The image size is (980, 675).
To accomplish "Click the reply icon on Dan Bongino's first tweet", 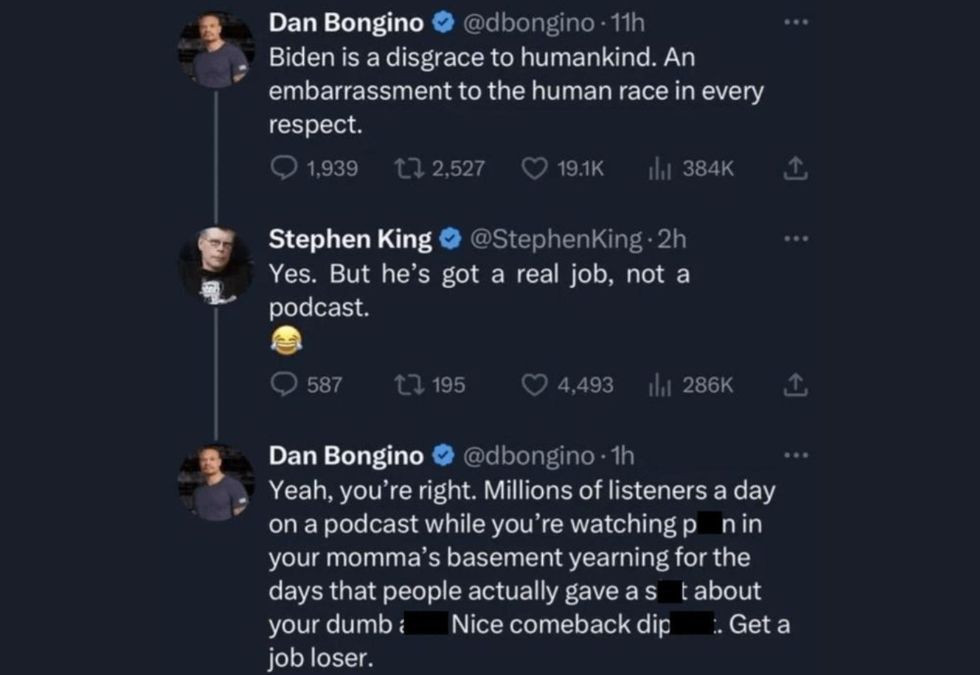I will point(283,168).
